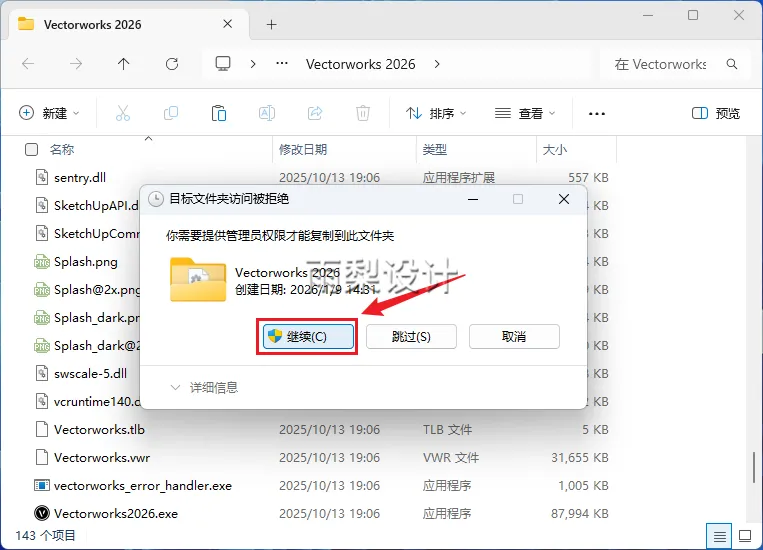Refresh the folder view

click(172, 64)
